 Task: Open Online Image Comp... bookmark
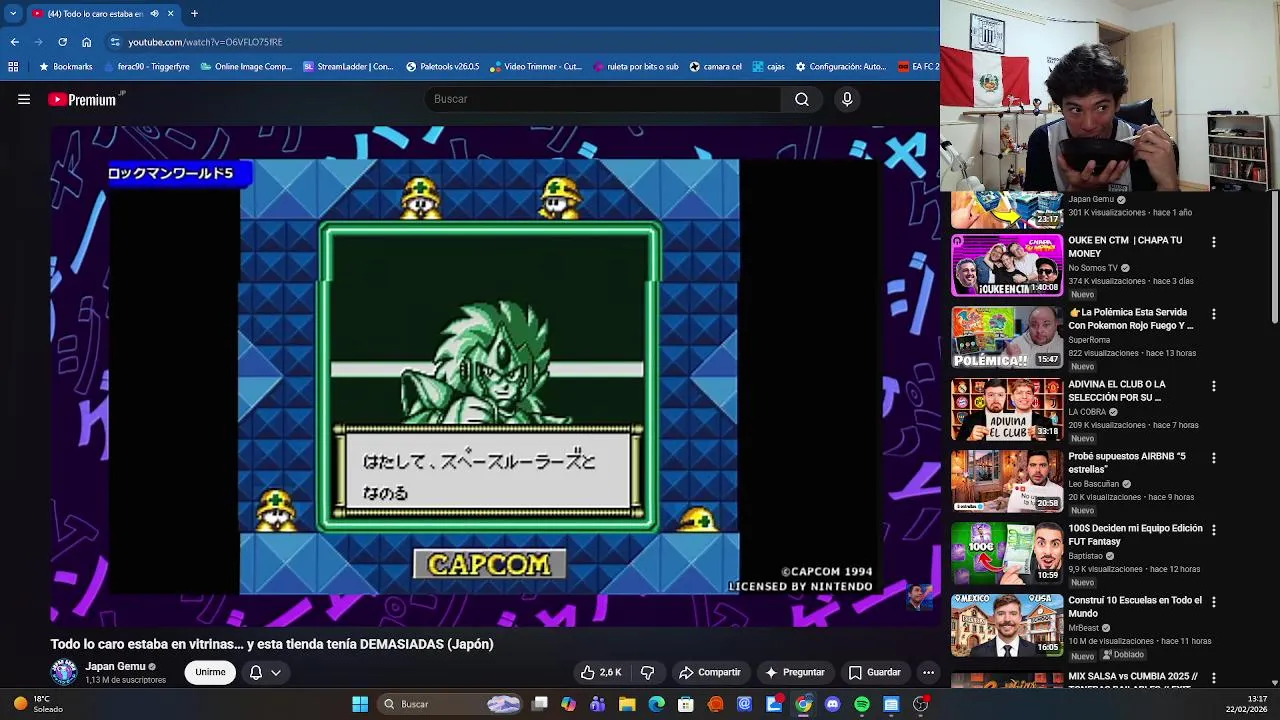click(245, 67)
